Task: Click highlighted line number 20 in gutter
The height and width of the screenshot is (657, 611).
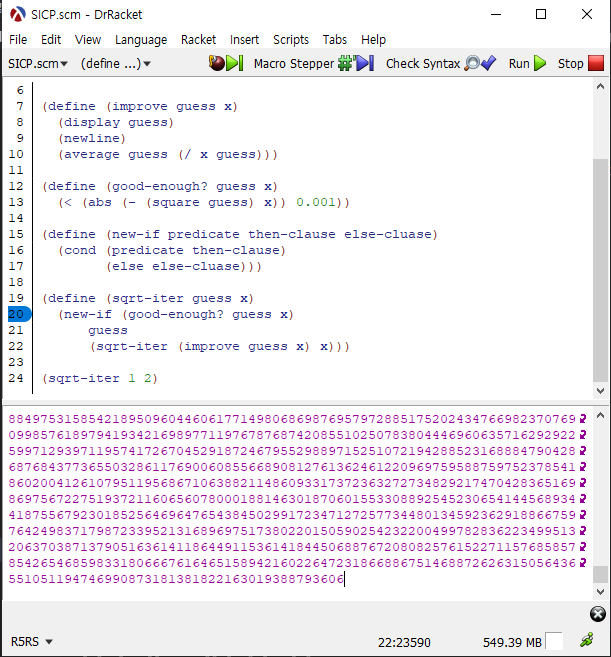Action: [x=17, y=314]
